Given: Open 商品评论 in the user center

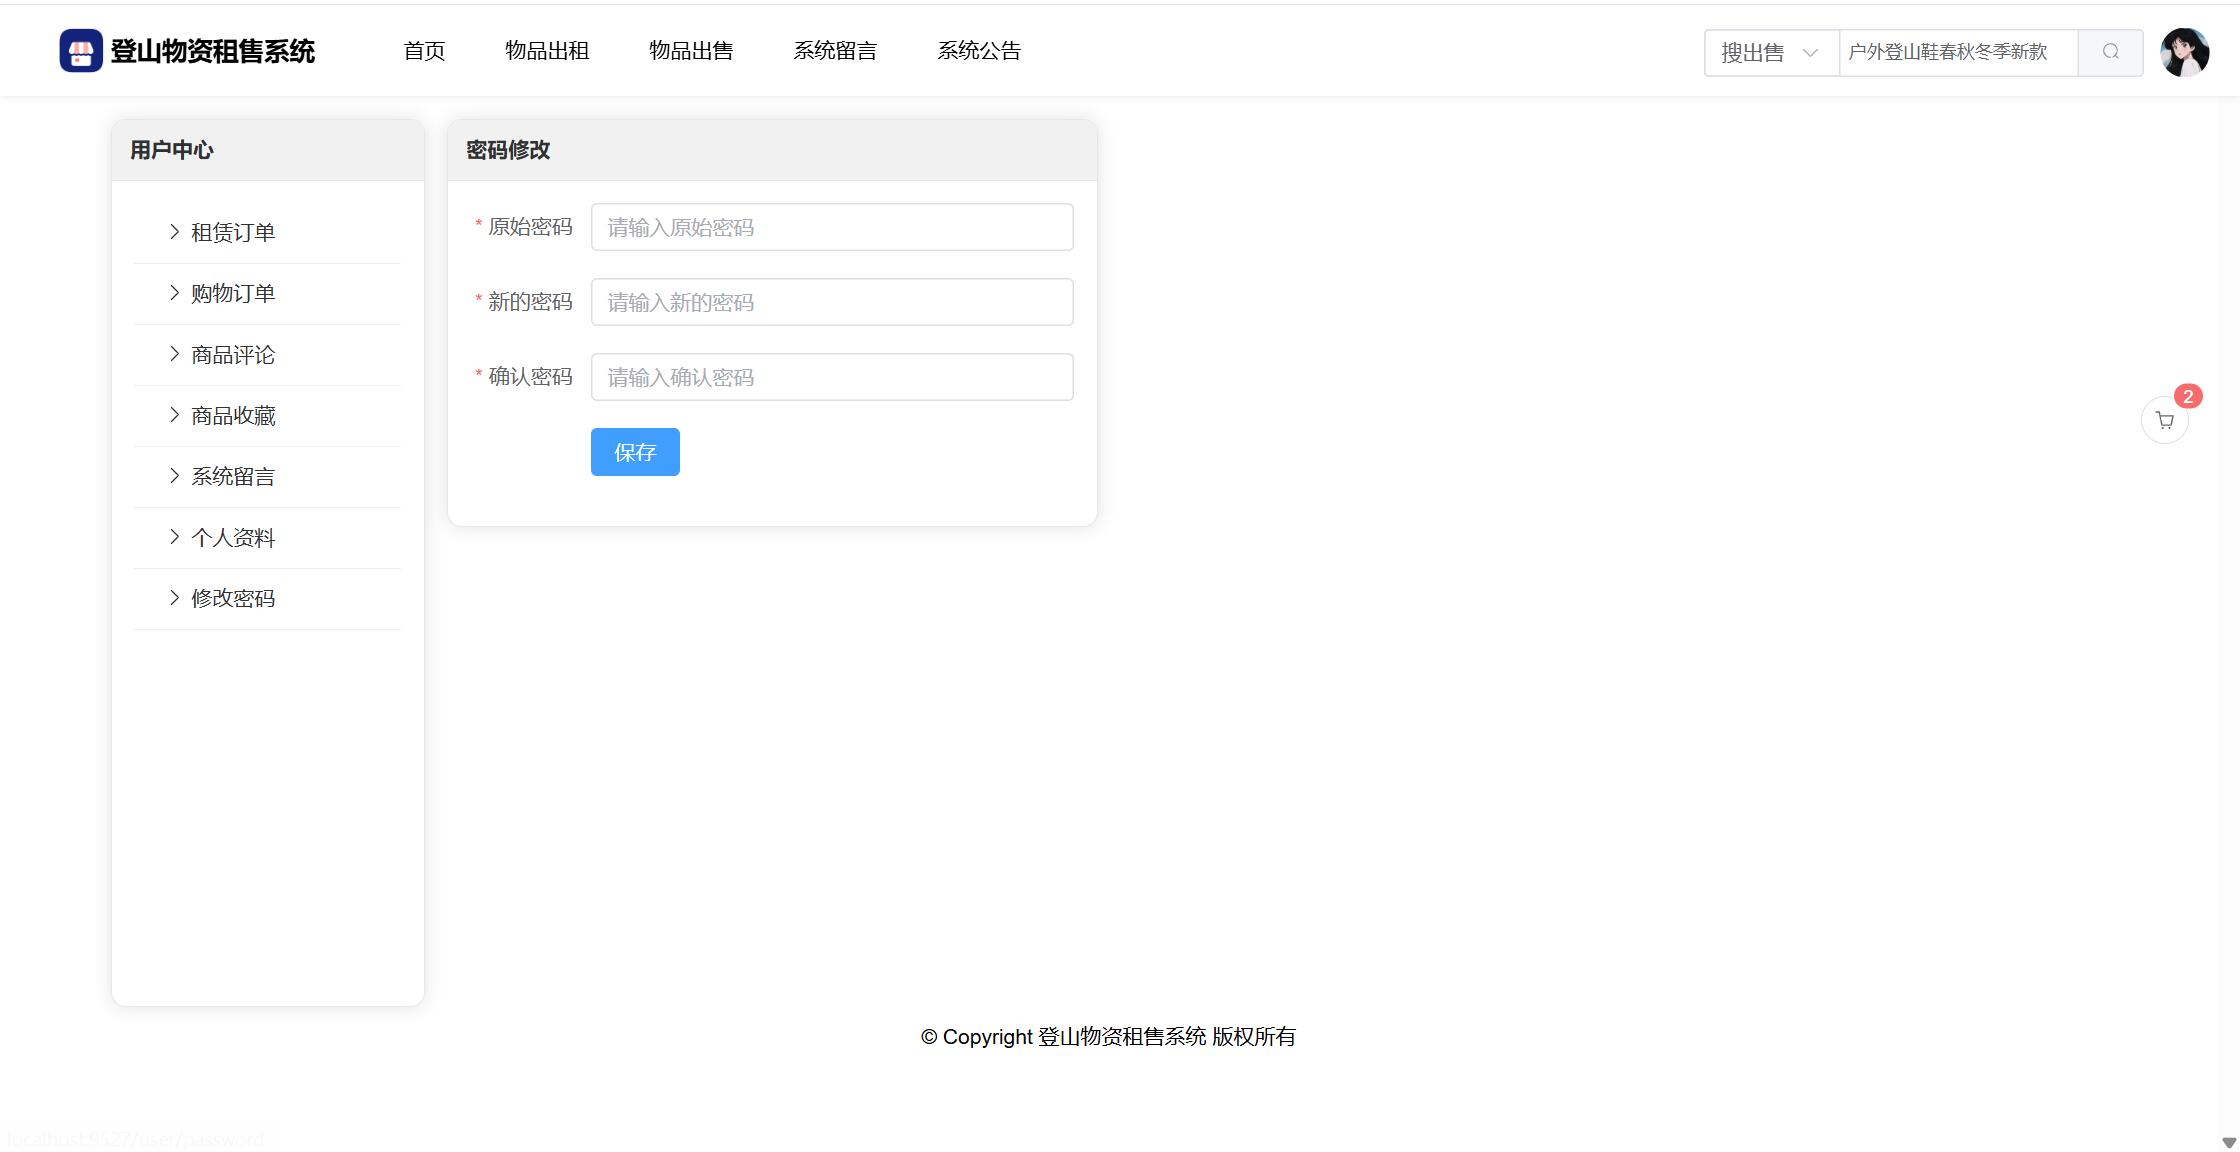Looking at the screenshot, I should [233, 354].
